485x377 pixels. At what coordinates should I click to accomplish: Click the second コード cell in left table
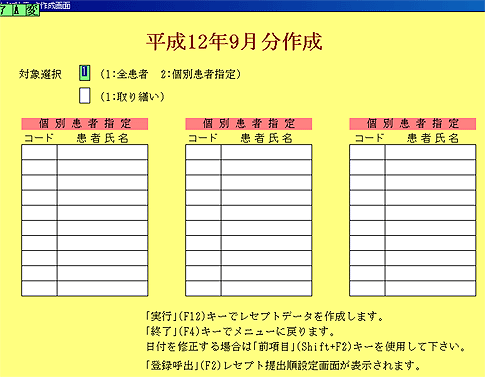pos(39,167)
